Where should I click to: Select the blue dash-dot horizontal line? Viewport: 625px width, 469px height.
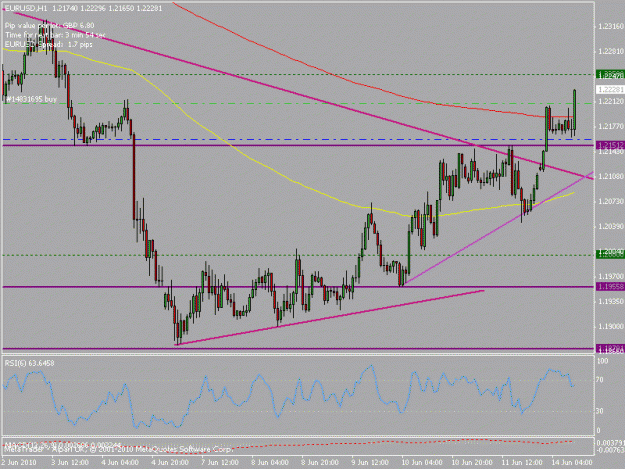tap(299, 139)
